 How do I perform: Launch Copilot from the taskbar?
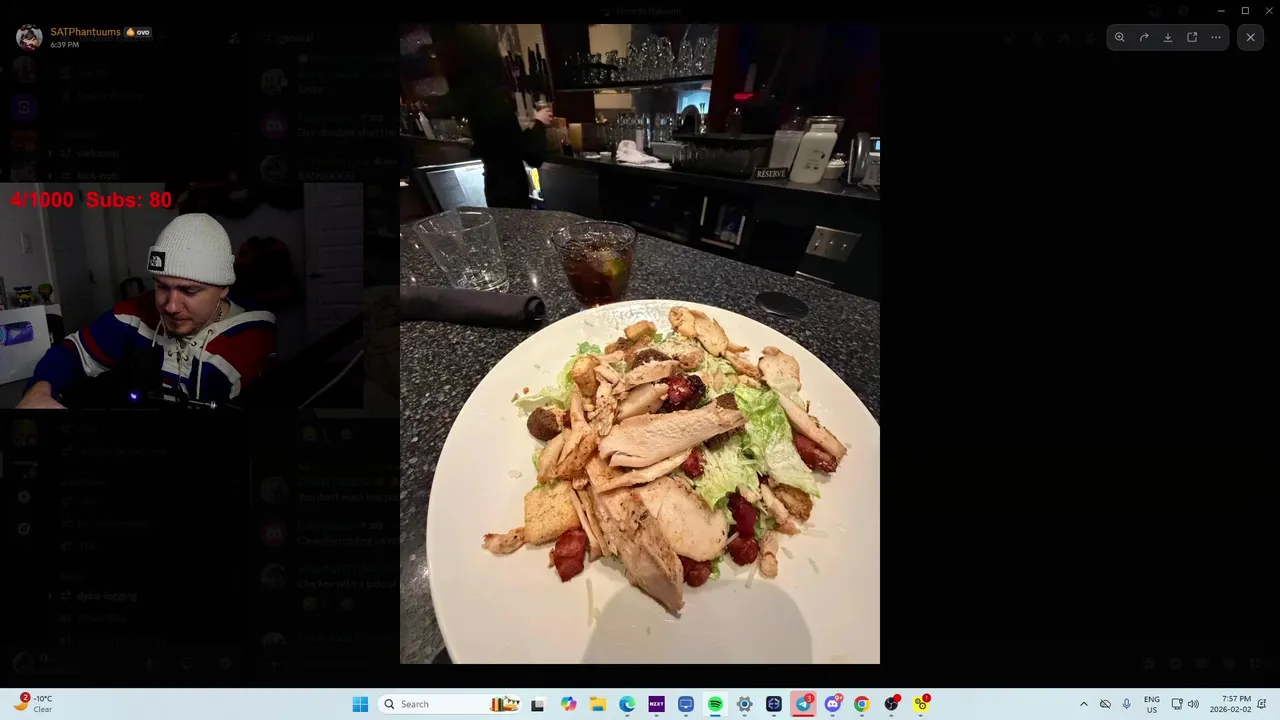coord(568,704)
